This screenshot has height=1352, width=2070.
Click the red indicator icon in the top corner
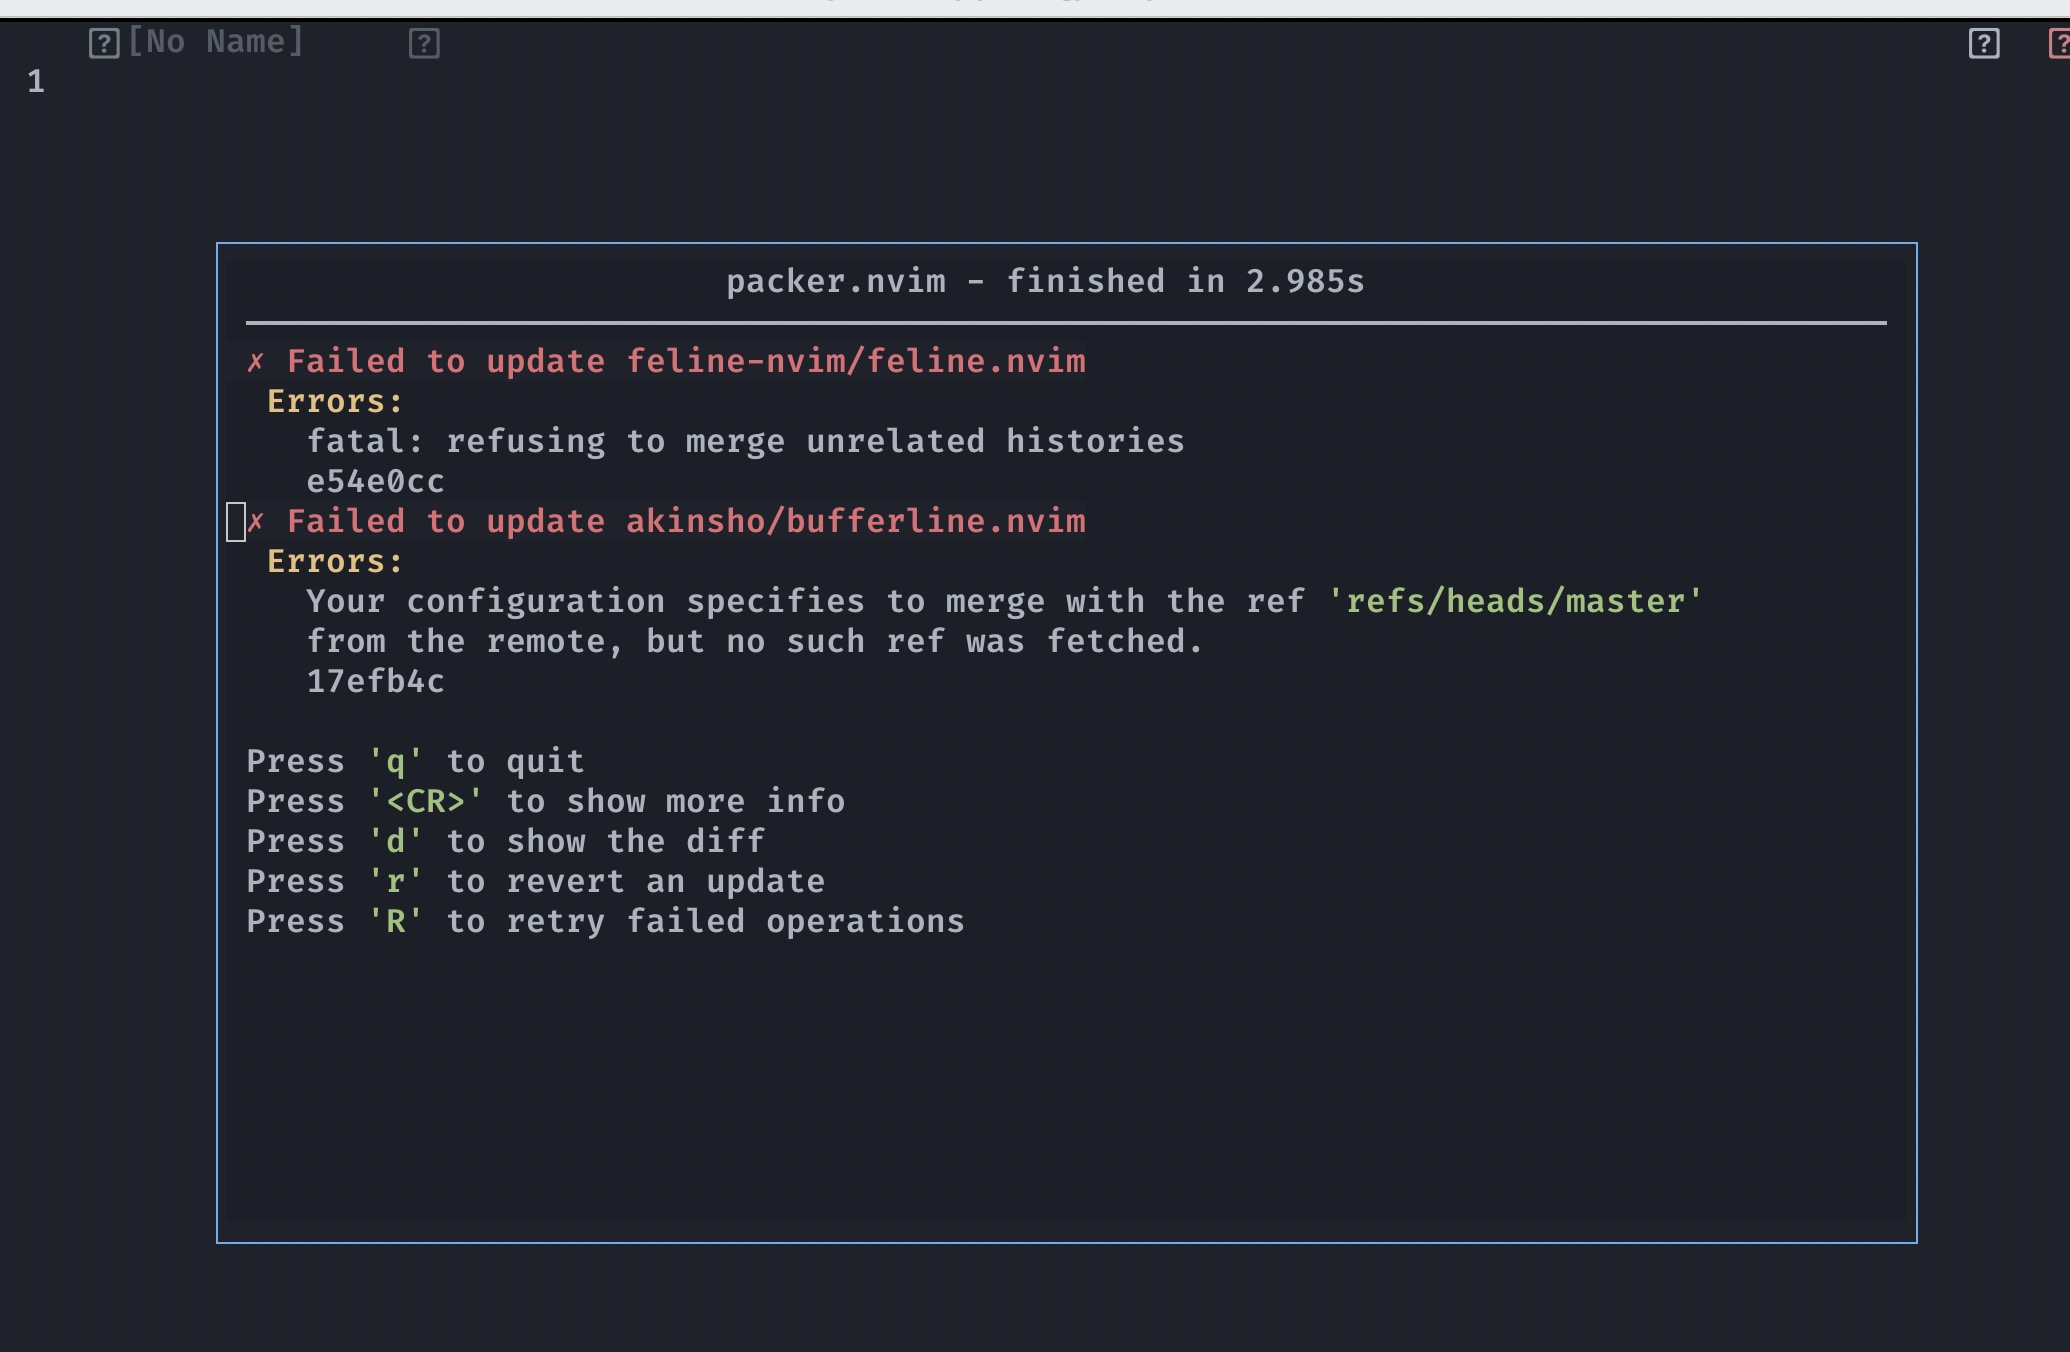click(x=2058, y=44)
